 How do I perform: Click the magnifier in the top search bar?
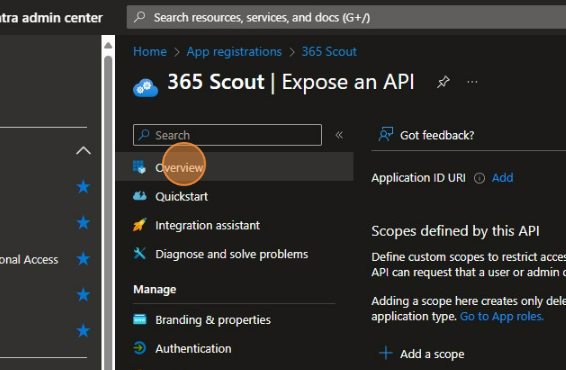tap(140, 17)
